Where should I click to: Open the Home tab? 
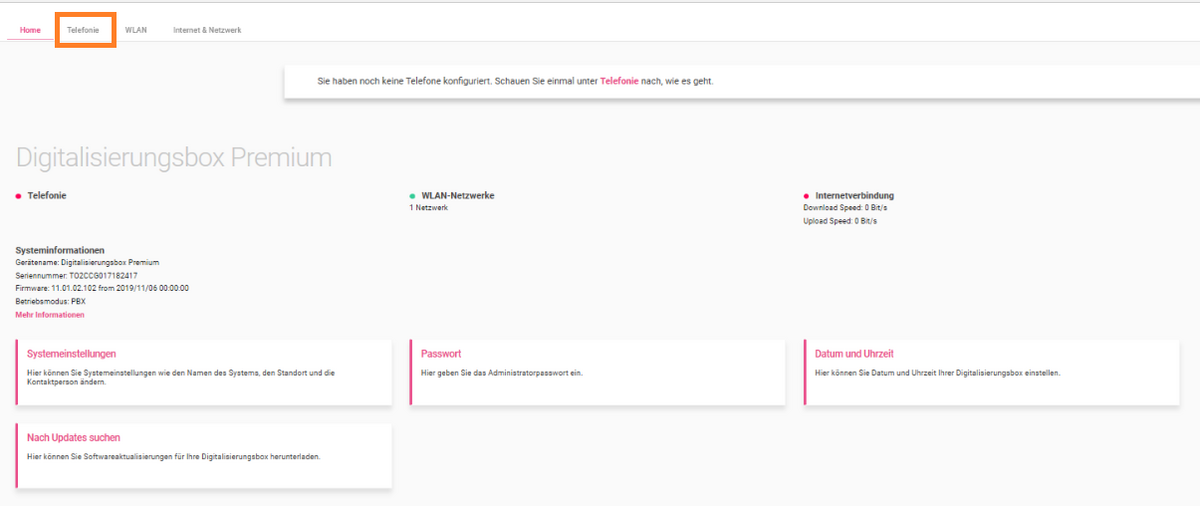pyautogui.click(x=30, y=30)
